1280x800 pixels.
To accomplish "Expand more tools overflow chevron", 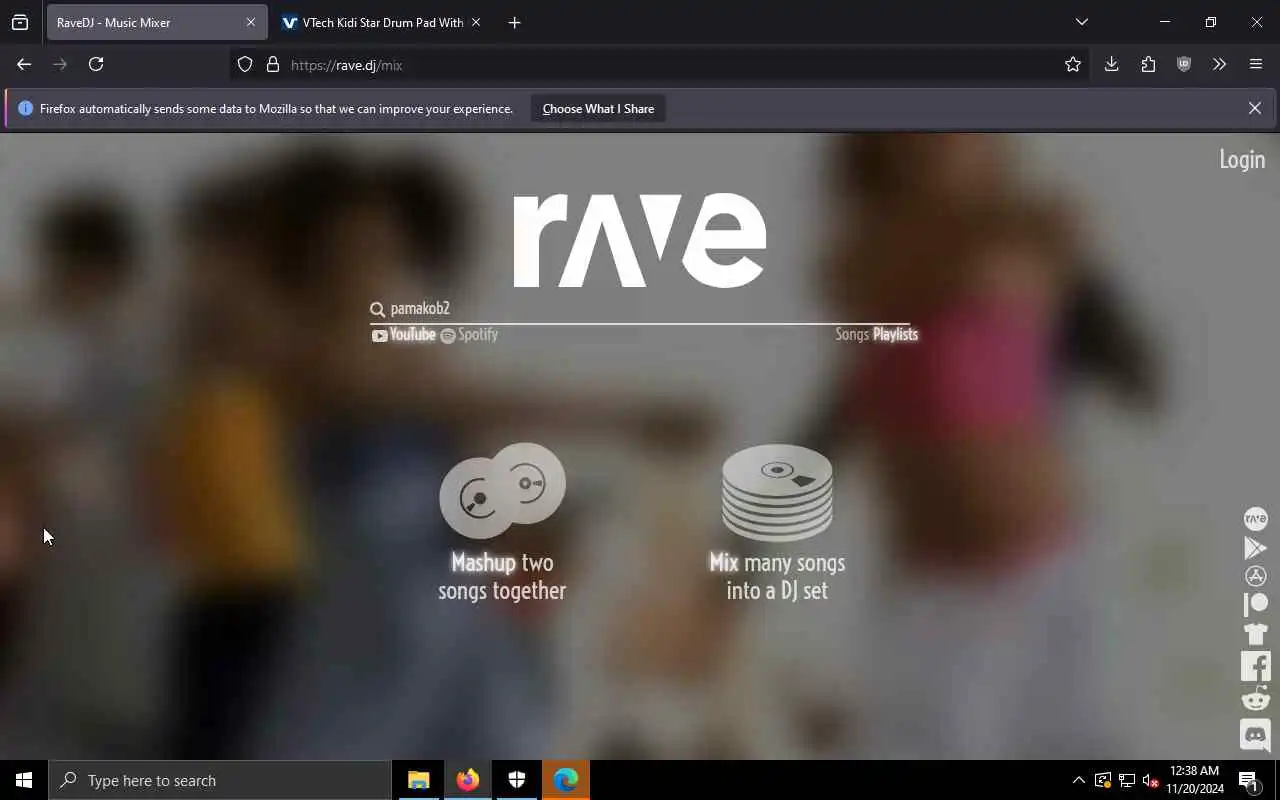I will pos(1219,64).
